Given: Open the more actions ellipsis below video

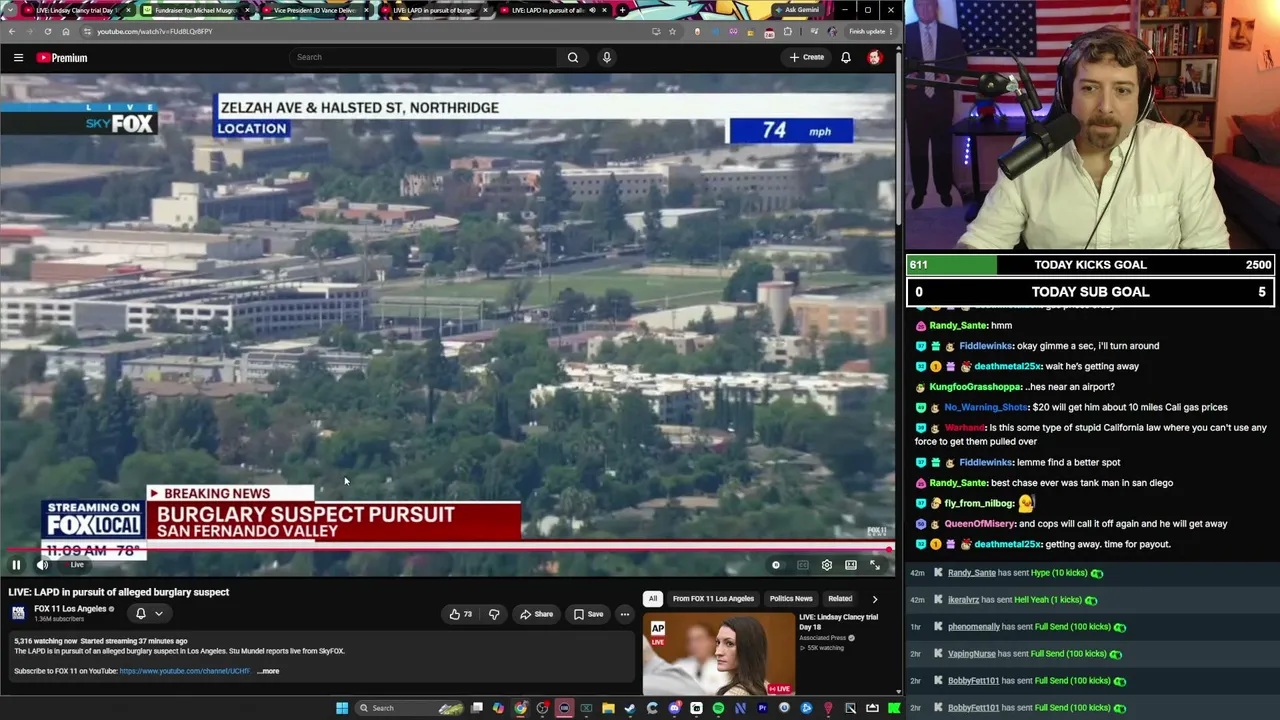Looking at the screenshot, I should point(625,614).
